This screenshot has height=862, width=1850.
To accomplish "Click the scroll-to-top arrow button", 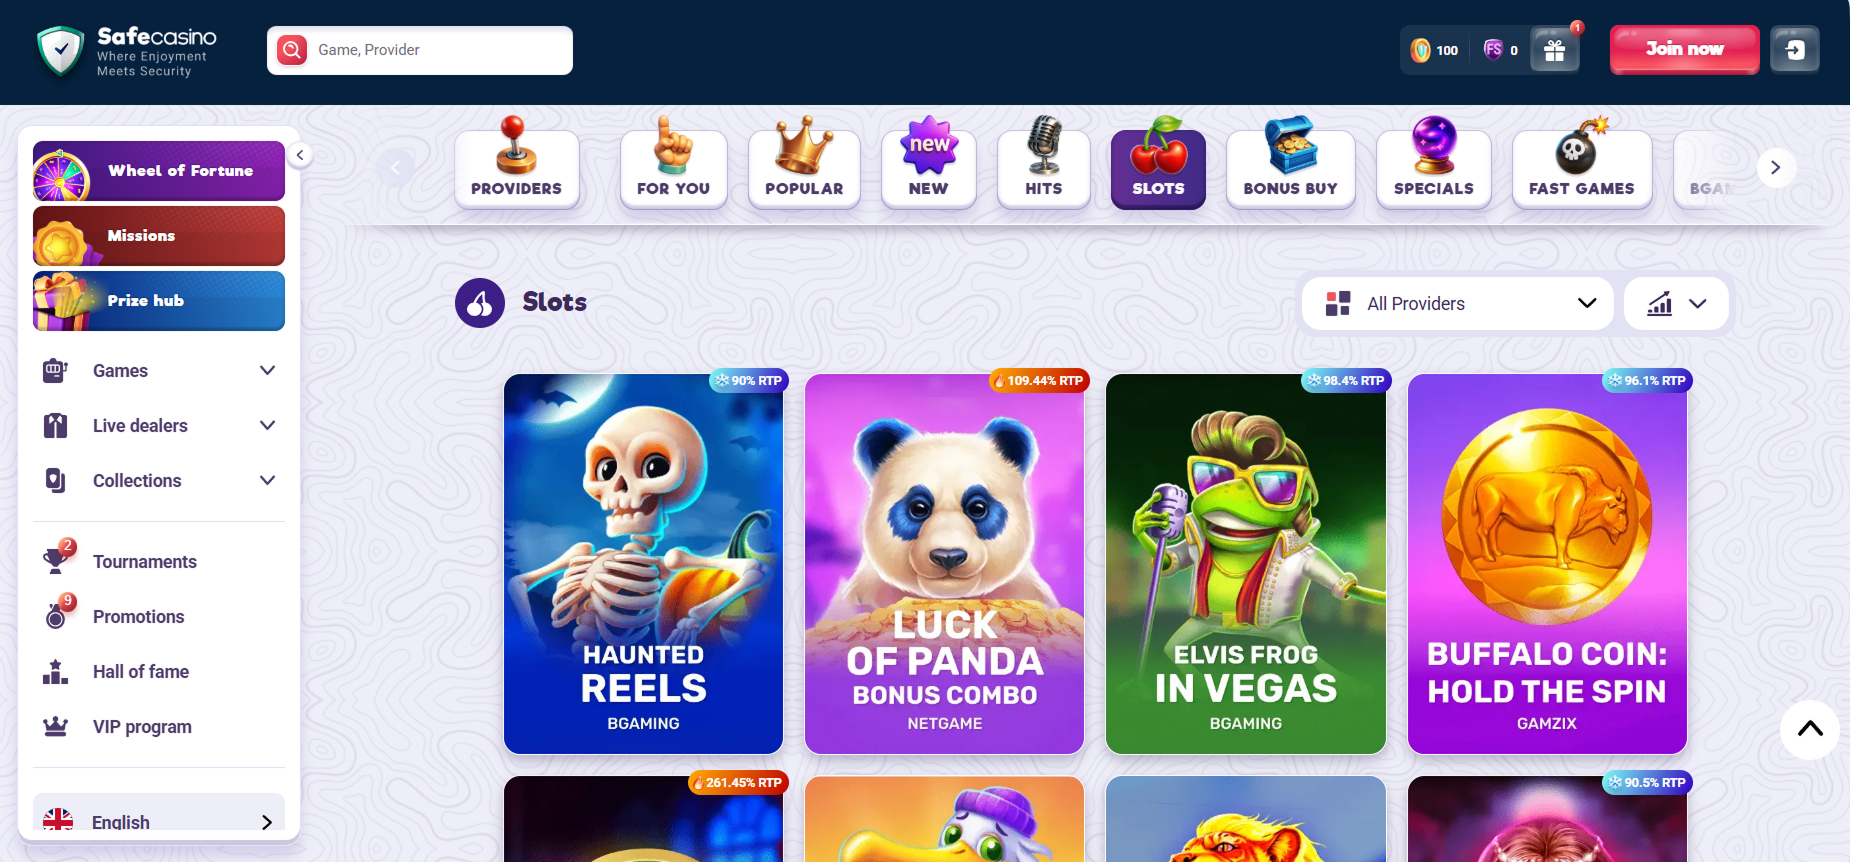I will [1810, 729].
